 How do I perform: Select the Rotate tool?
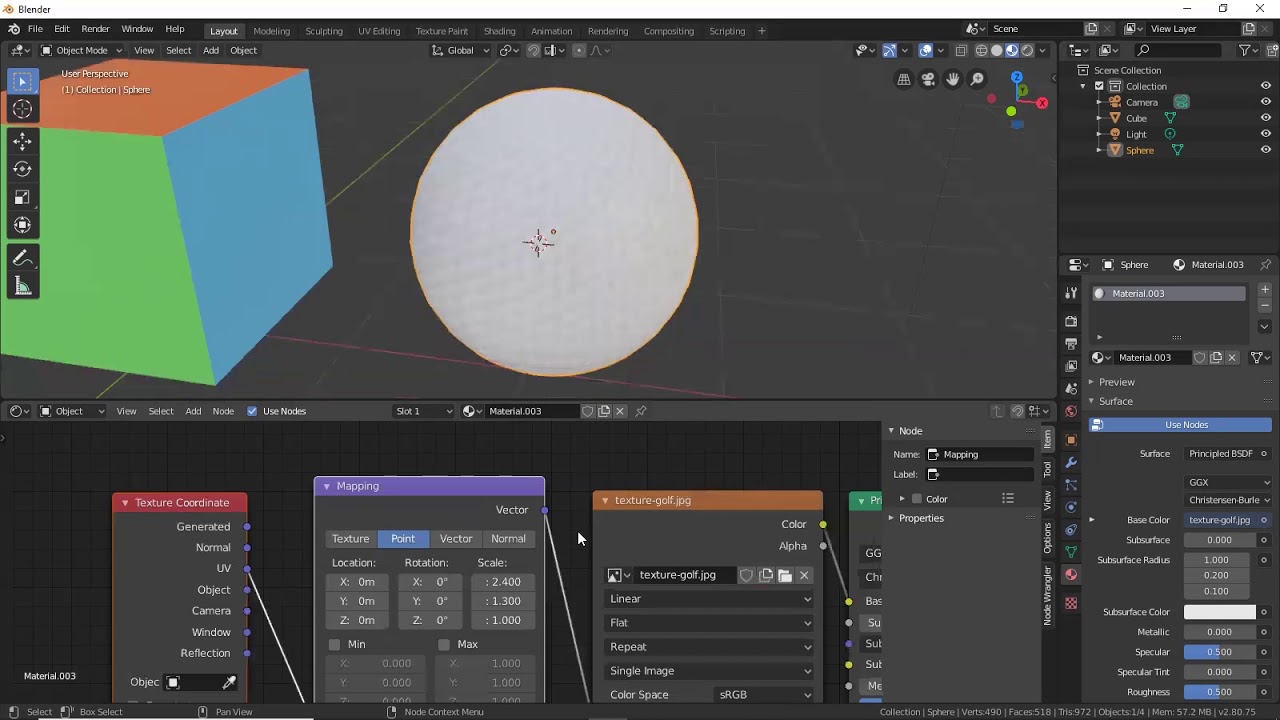[x=22, y=169]
